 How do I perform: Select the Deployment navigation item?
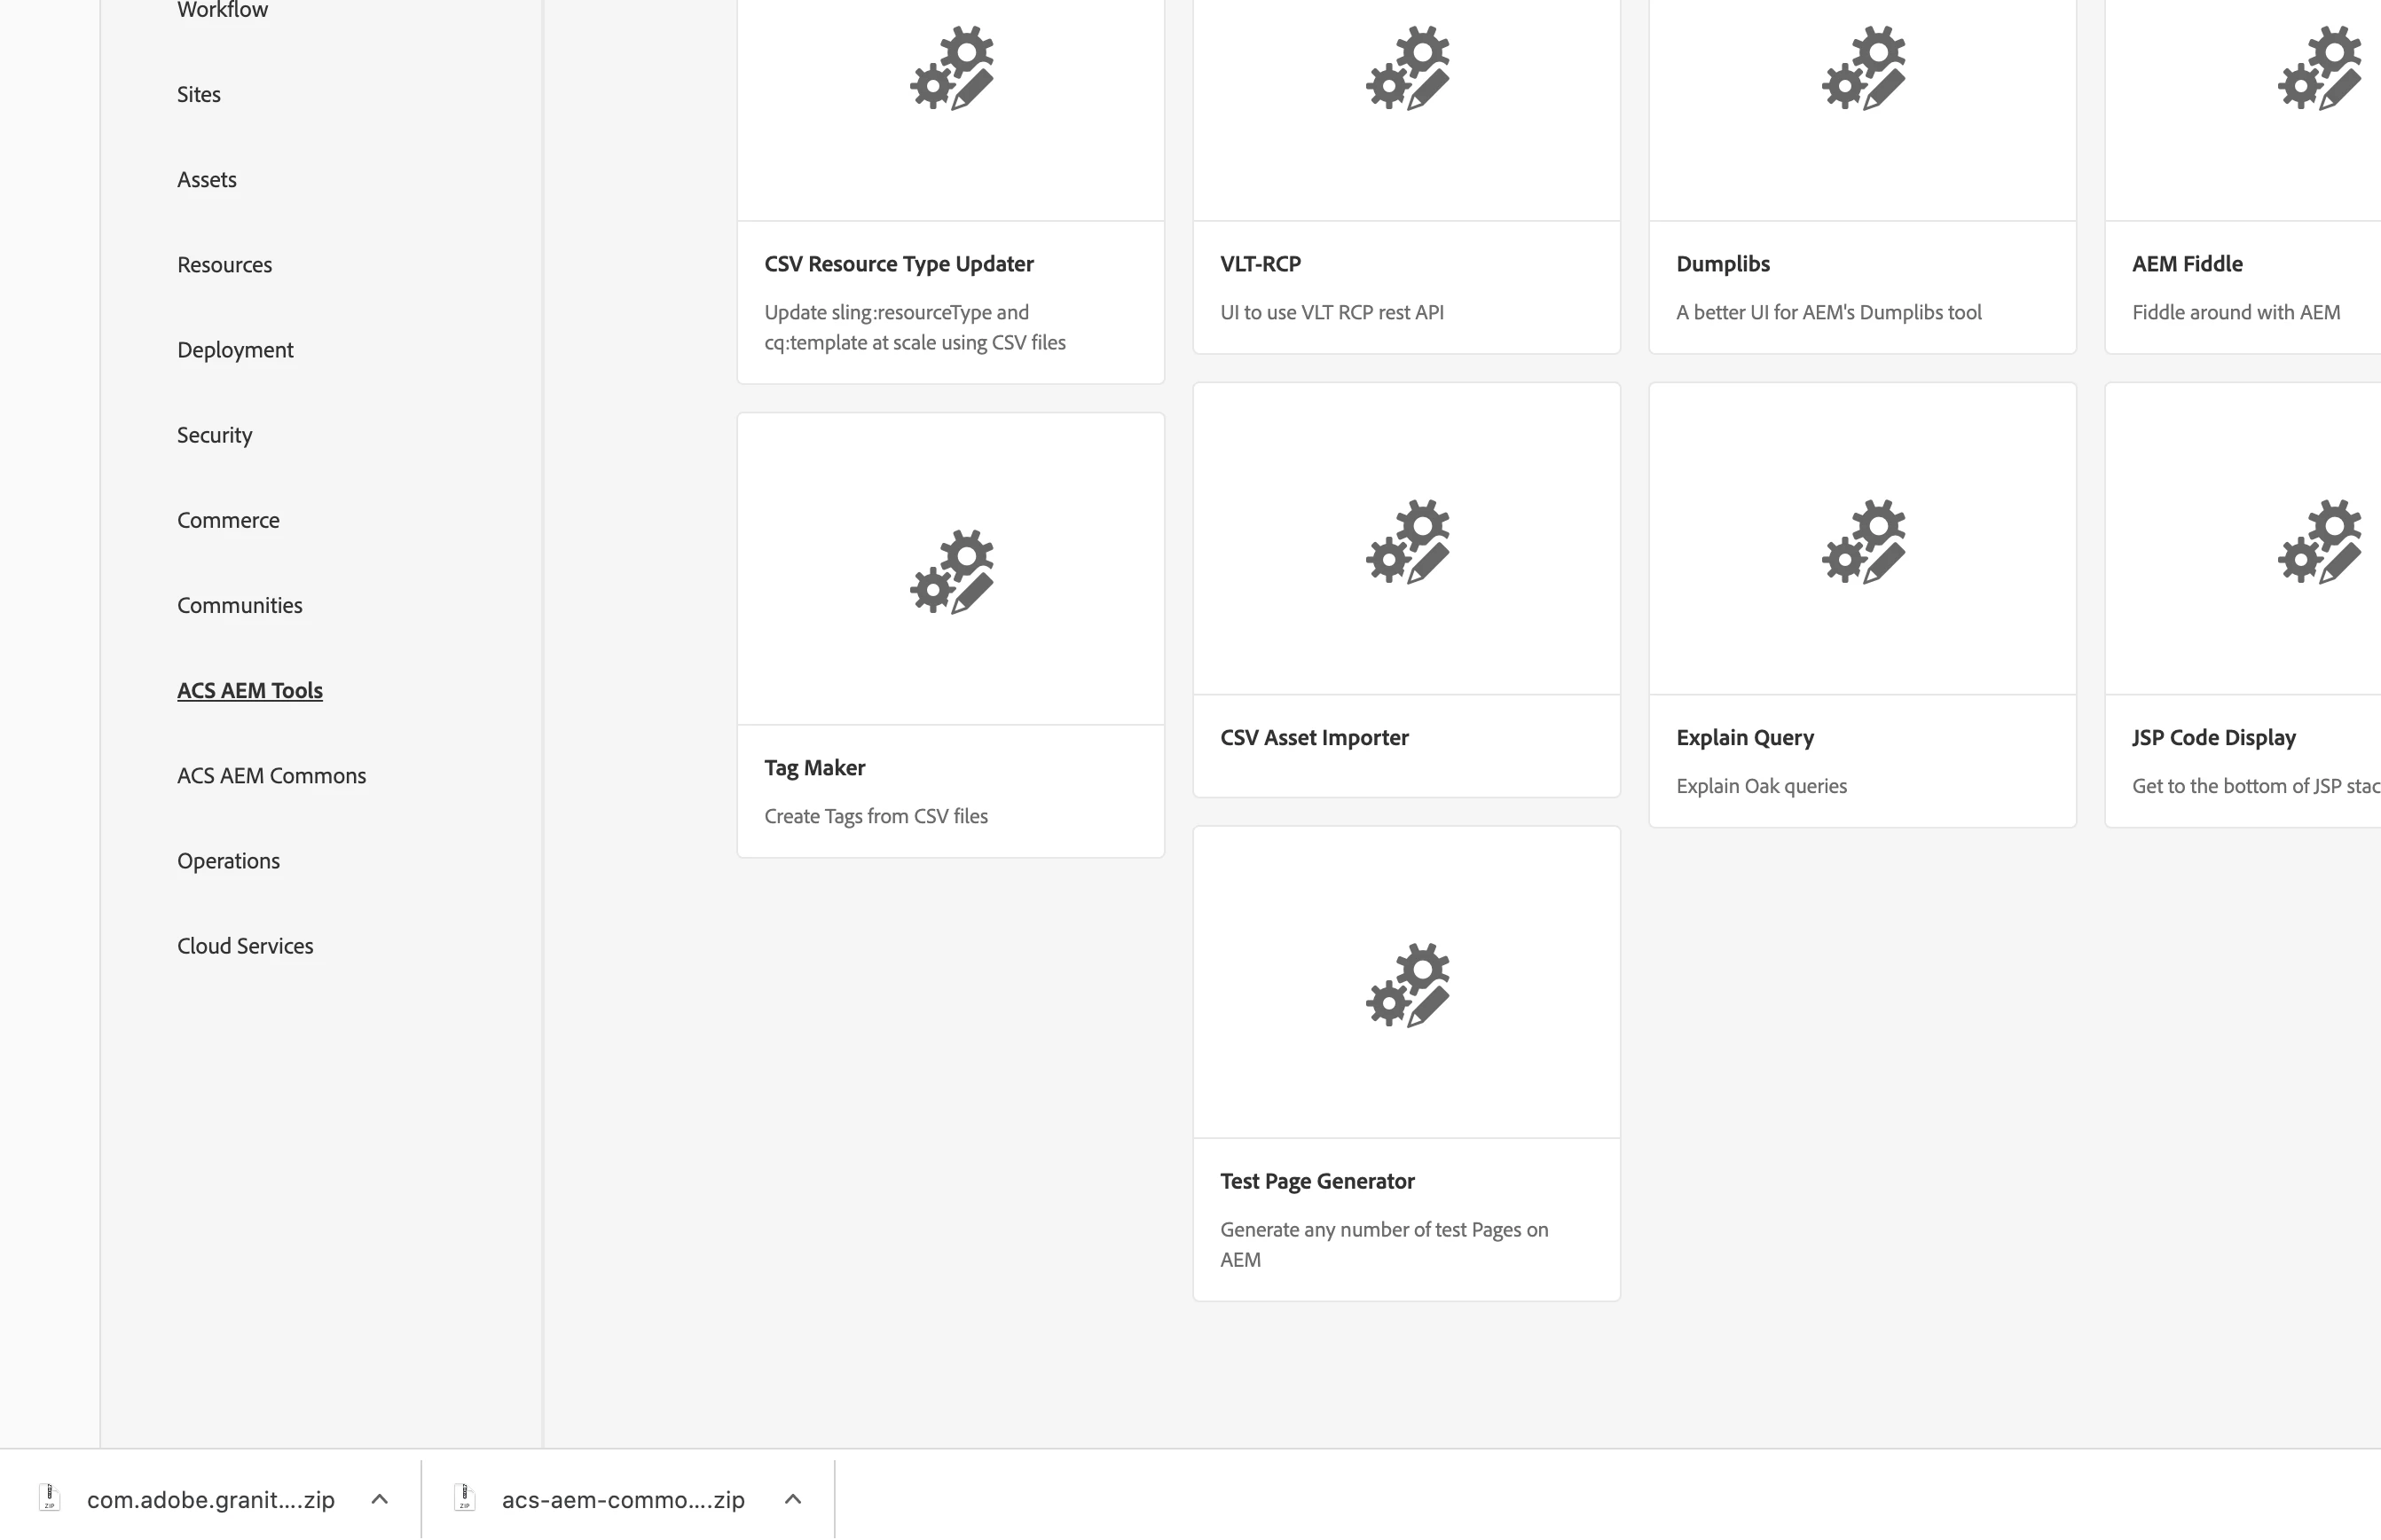pyautogui.click(x=235, y=350)
